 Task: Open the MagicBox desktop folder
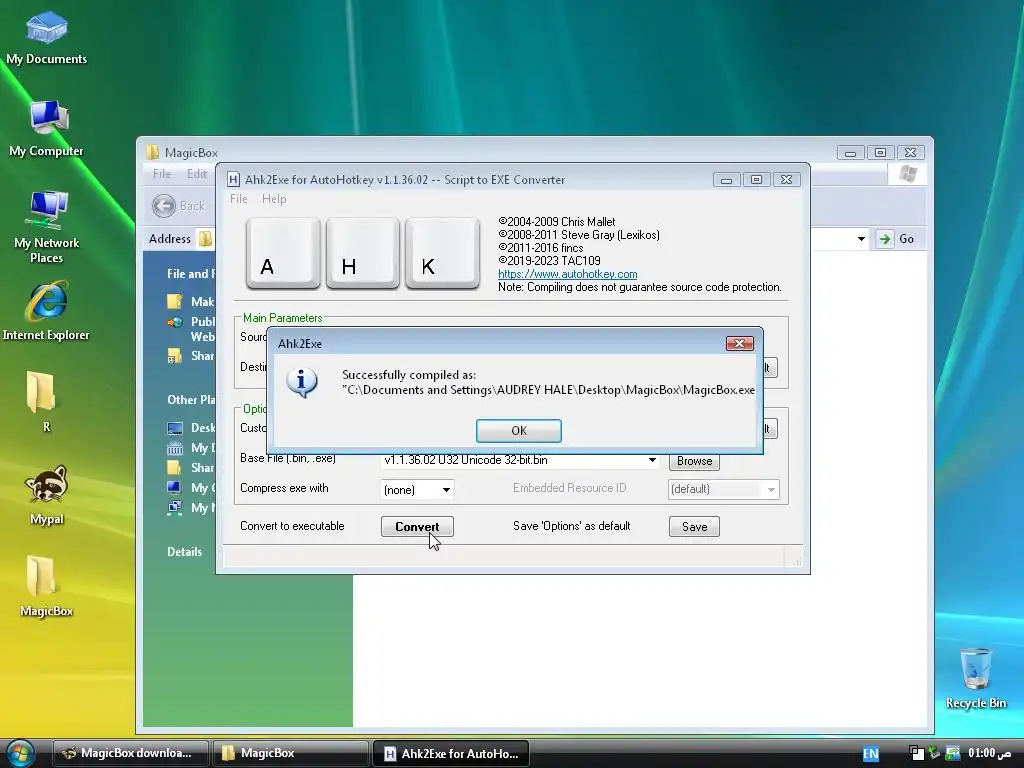[46, 586]
